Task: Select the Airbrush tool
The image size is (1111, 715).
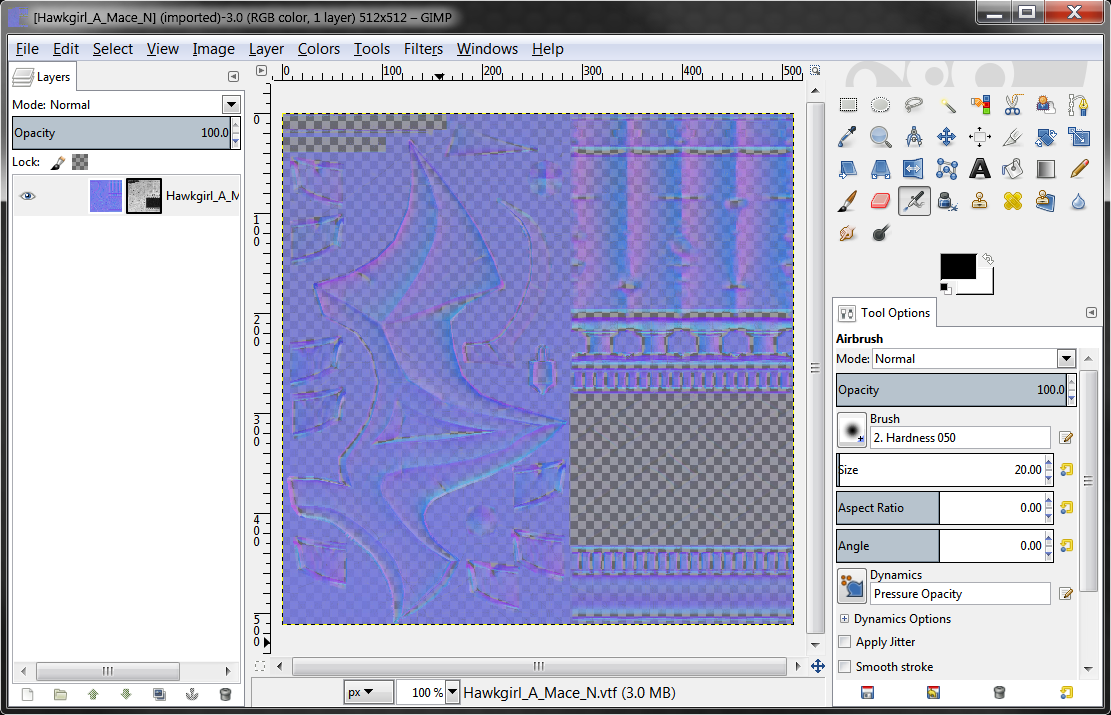Action: pos(914,201)
